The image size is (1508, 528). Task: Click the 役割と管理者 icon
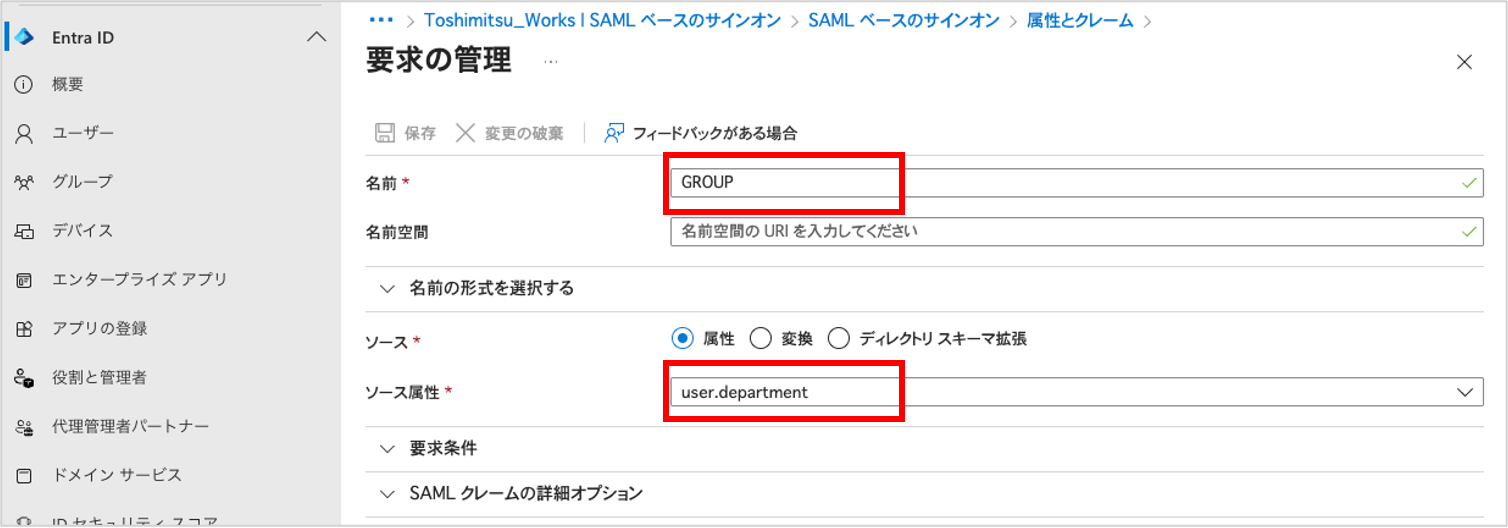pos(24,378)
